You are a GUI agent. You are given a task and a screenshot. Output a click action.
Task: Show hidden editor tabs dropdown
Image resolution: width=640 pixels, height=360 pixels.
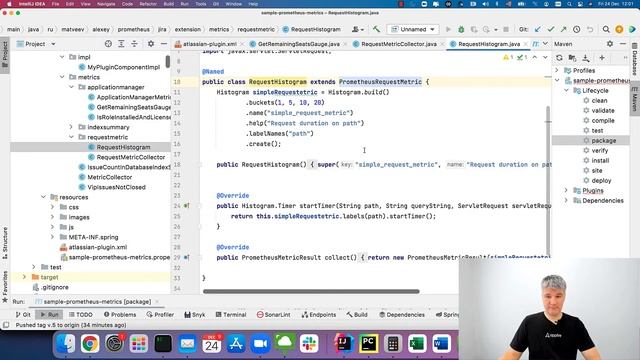[545, 44]
